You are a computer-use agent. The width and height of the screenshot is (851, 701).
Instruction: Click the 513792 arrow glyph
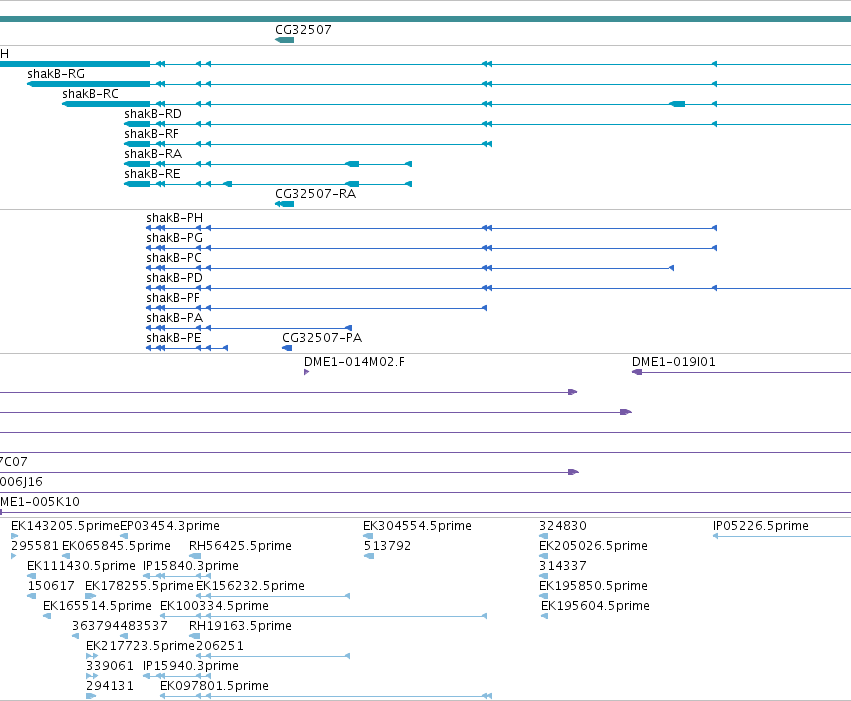click(x=369, y=556)
